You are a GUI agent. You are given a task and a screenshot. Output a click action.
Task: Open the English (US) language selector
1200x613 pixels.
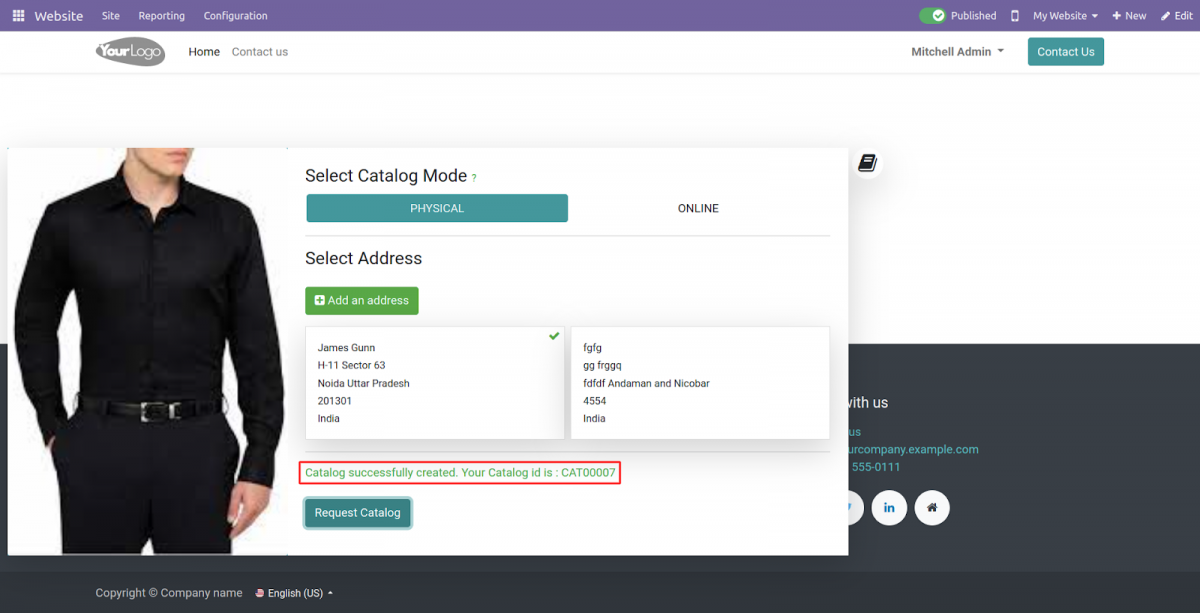[292, 592]
